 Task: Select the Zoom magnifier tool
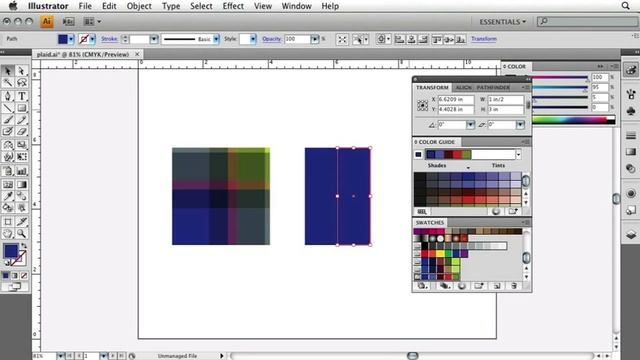(x=22, y=233)
